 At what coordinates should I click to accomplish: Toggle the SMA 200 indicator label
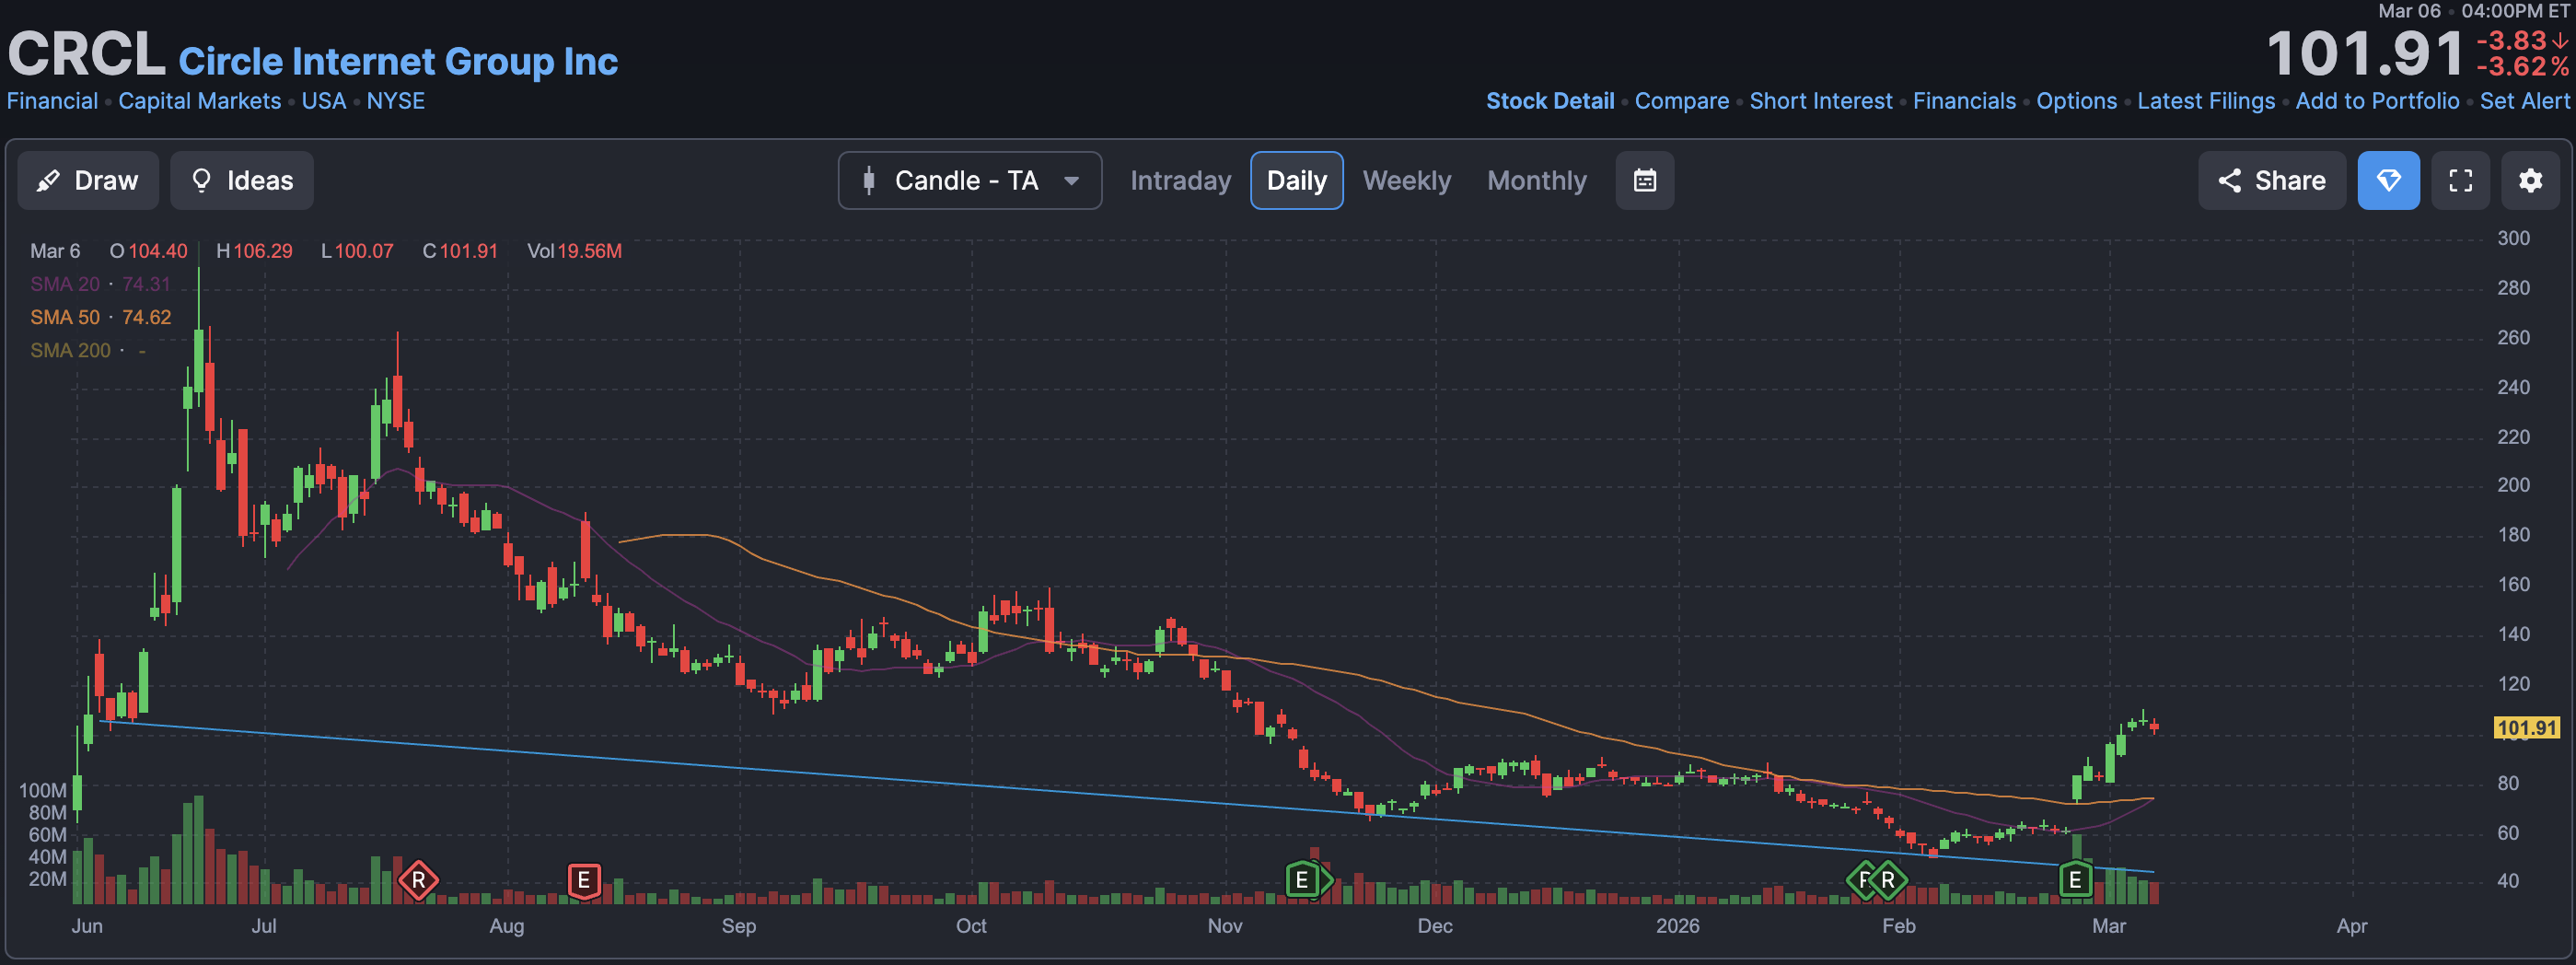pyautogui.click(x=88, y=350)
